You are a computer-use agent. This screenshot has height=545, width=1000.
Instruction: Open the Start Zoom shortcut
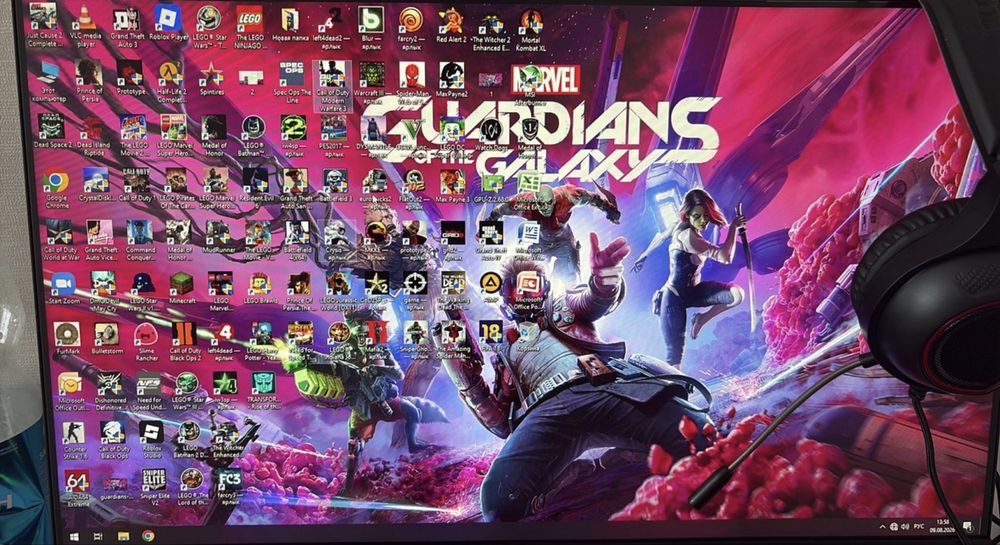[x=64, y=288]
